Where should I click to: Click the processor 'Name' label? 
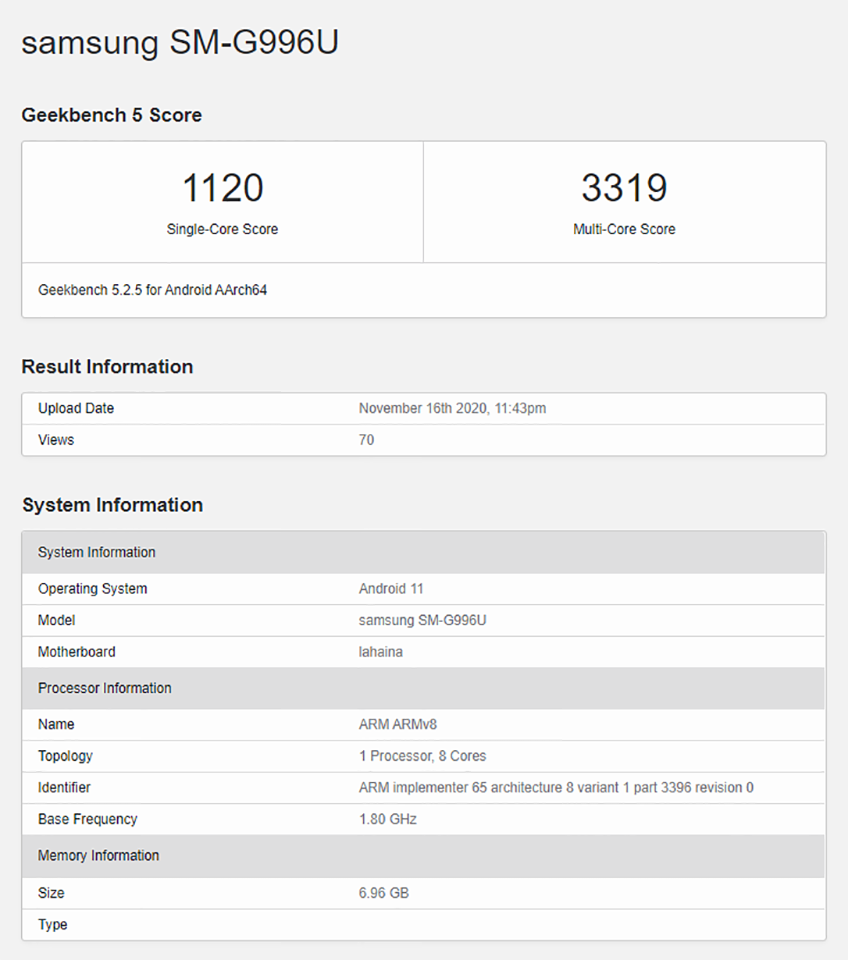pos(56,724)
